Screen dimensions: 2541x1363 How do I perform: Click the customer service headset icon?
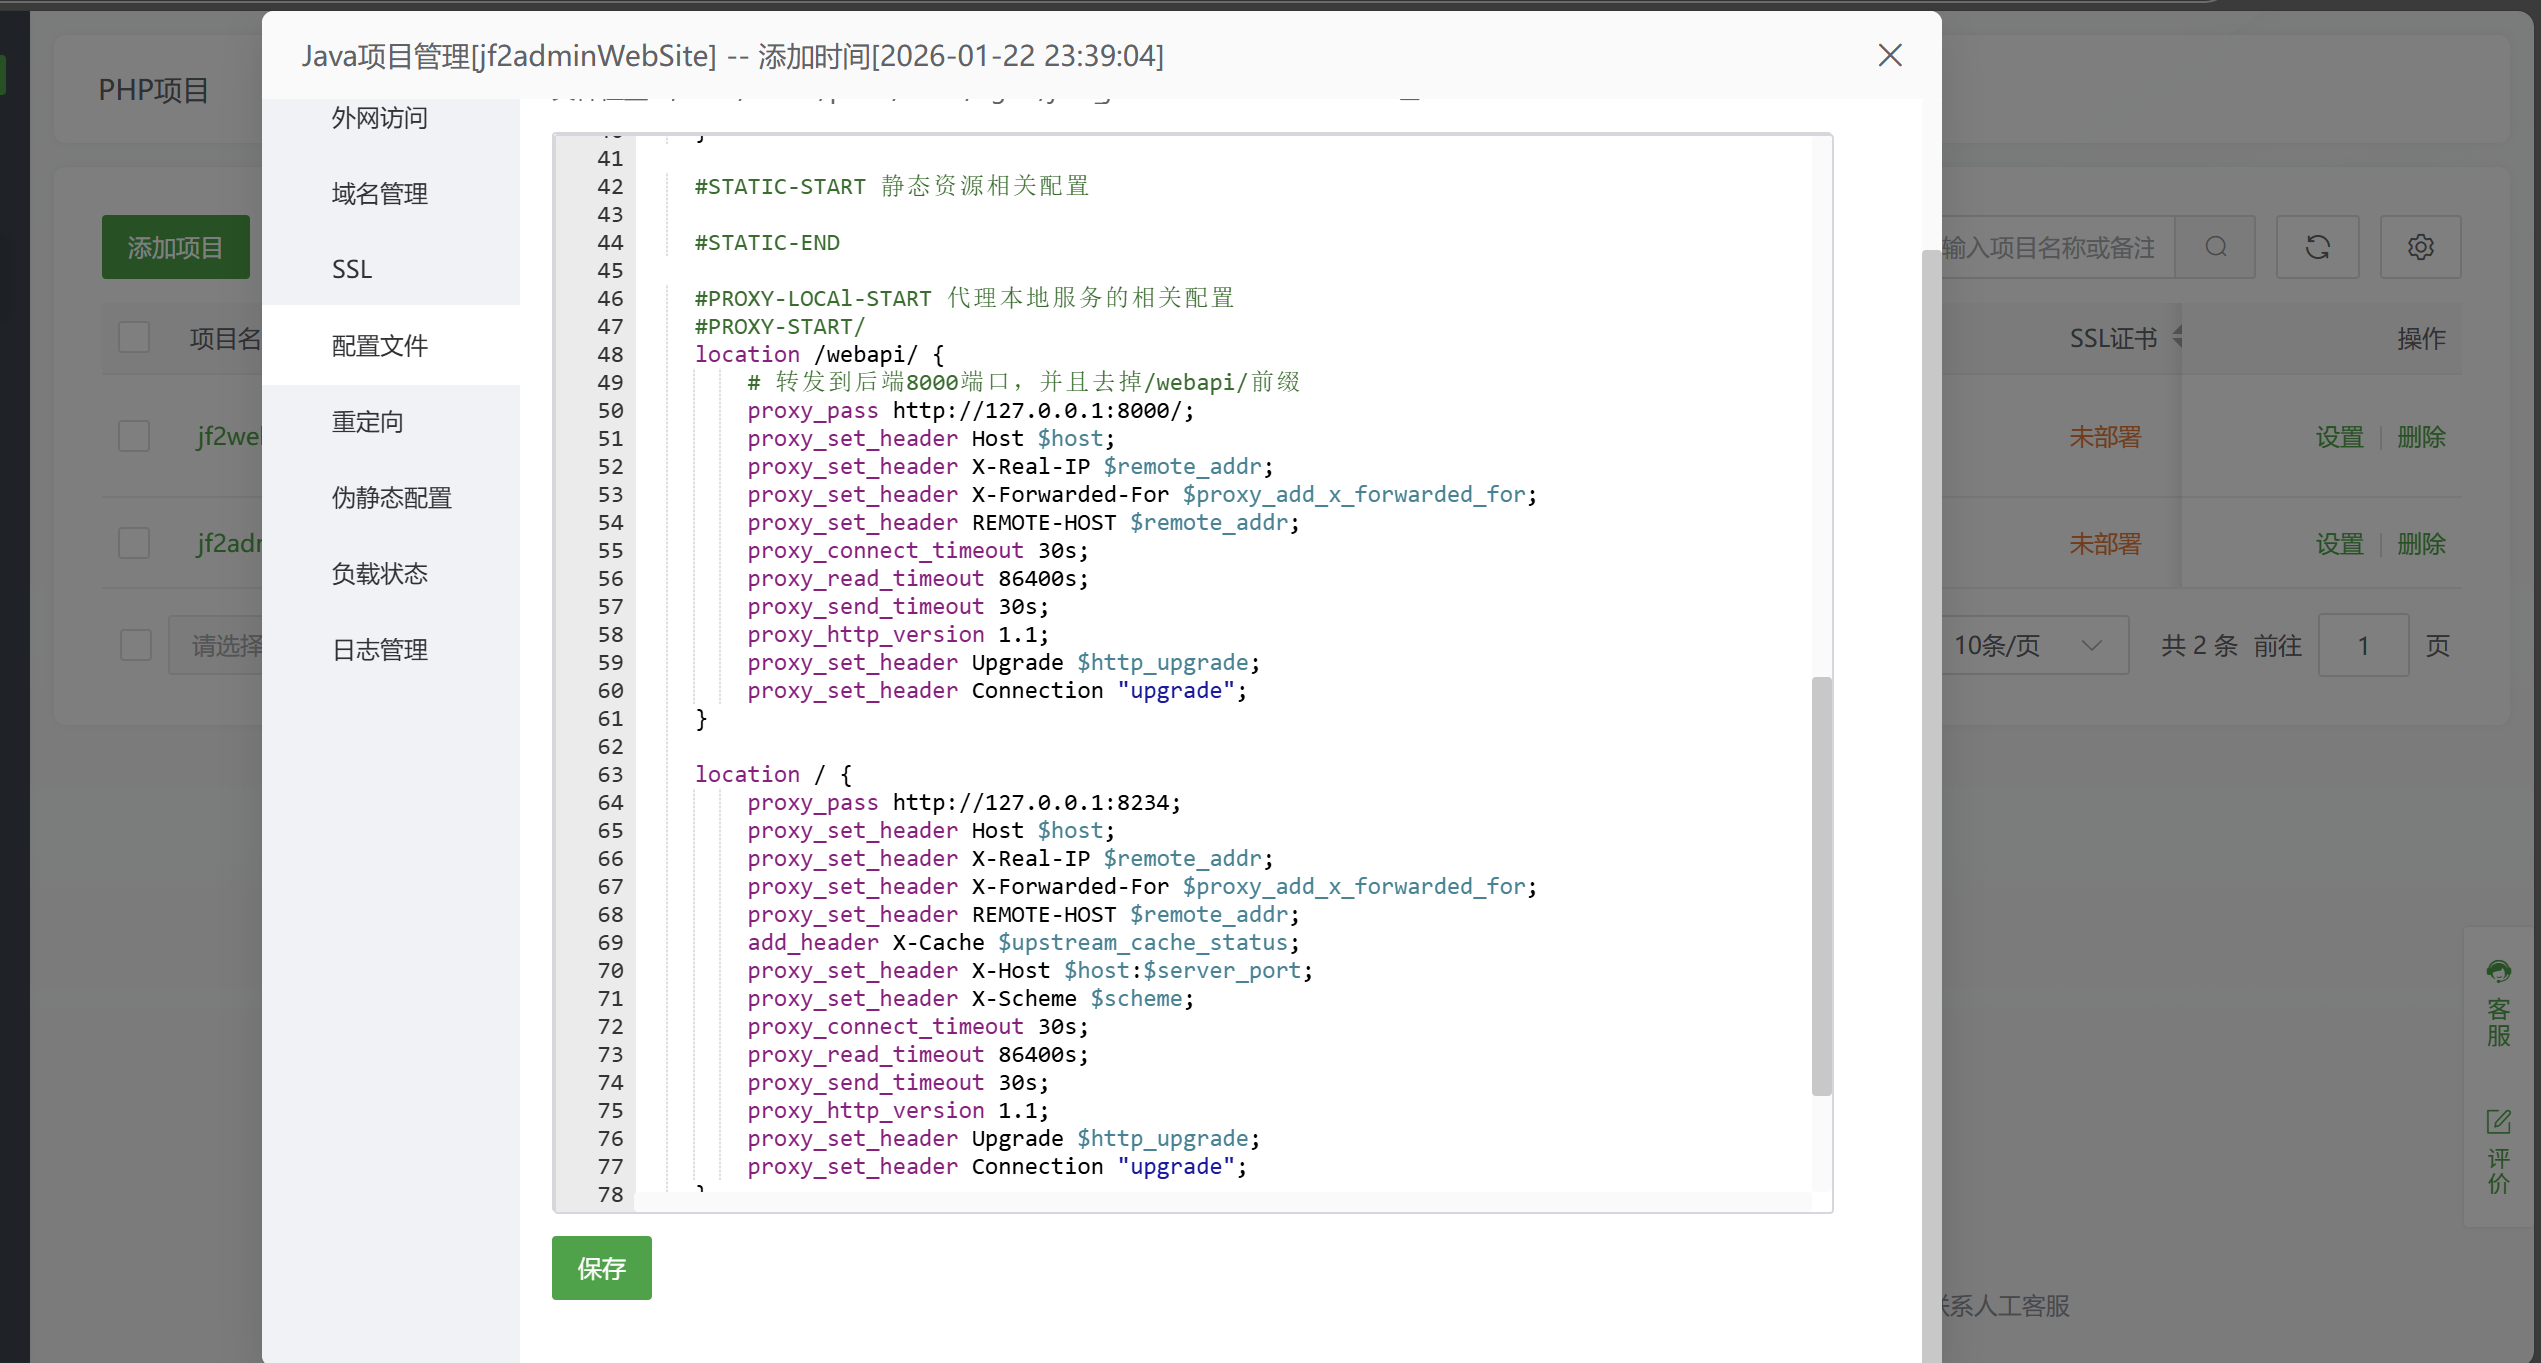point(2498,971)
